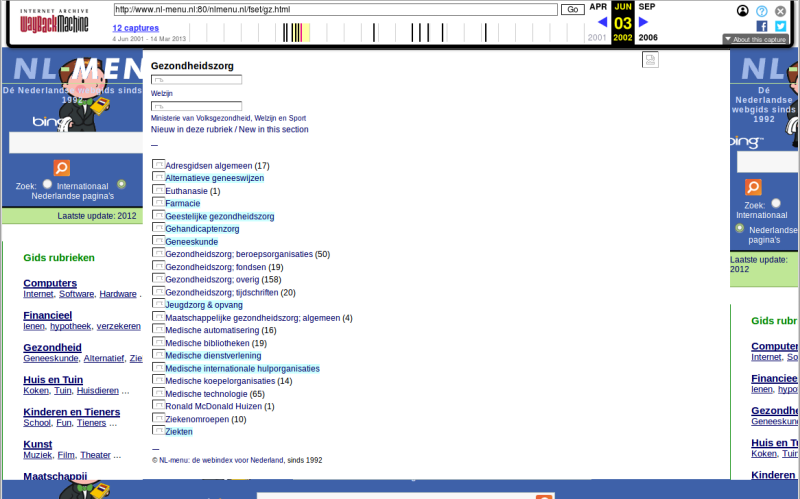Open the Alternatieve geneeswijzen category
The height and width of the screenshot is (499, 800).
pyautogui.click(x=214, y=178)
